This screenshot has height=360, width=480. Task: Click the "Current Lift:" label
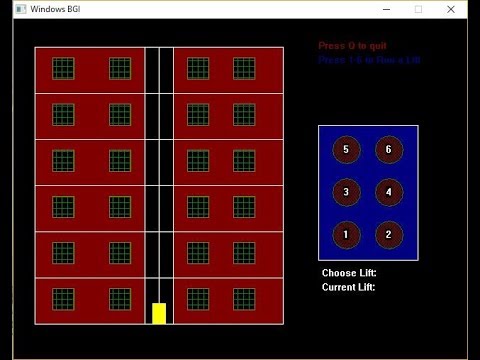tap(348, 287)
